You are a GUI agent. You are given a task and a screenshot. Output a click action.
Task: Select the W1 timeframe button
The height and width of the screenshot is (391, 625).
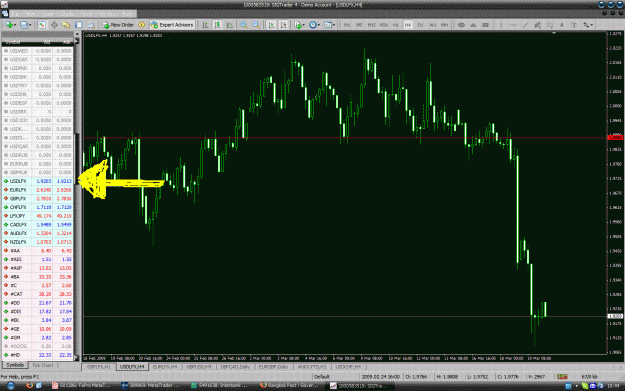point(432,25)
